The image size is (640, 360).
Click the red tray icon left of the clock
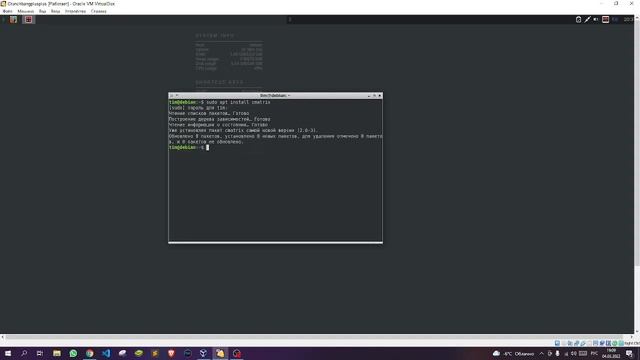click(605, 19)
